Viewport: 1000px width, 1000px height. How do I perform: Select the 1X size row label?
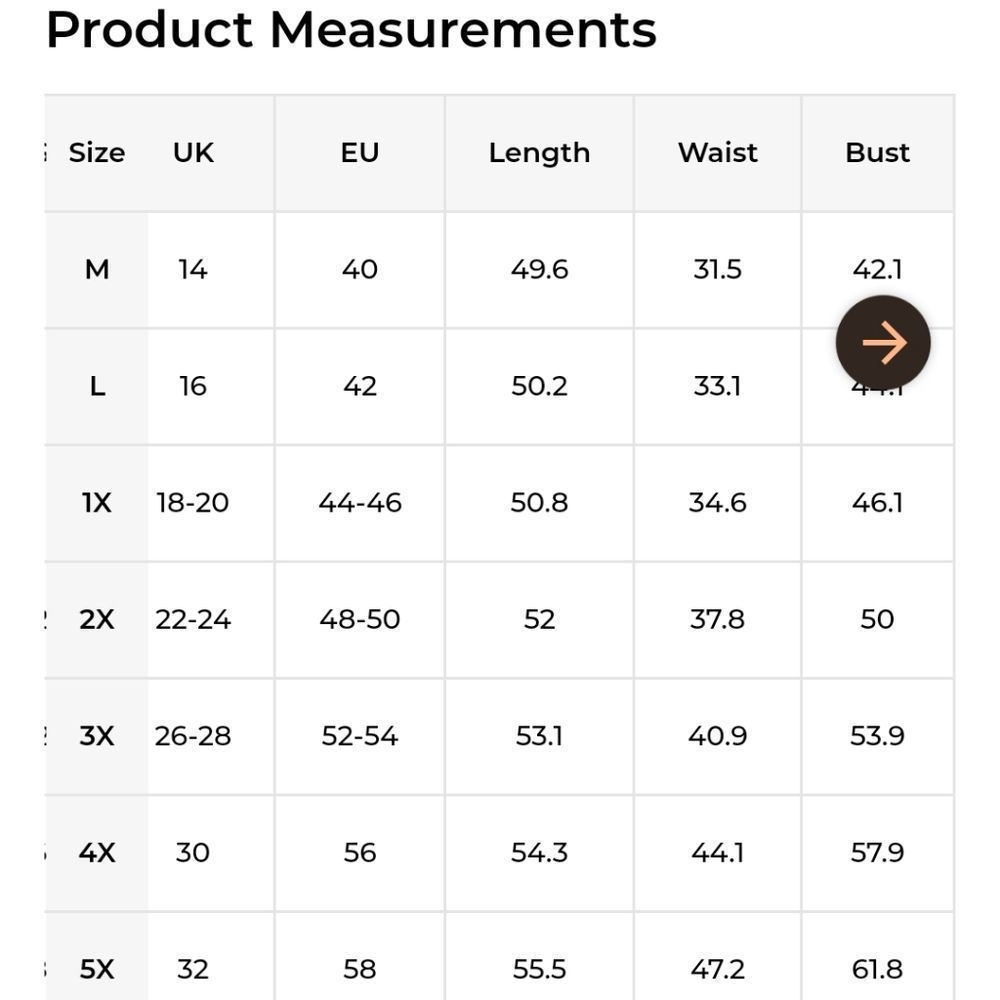[97, 503]
